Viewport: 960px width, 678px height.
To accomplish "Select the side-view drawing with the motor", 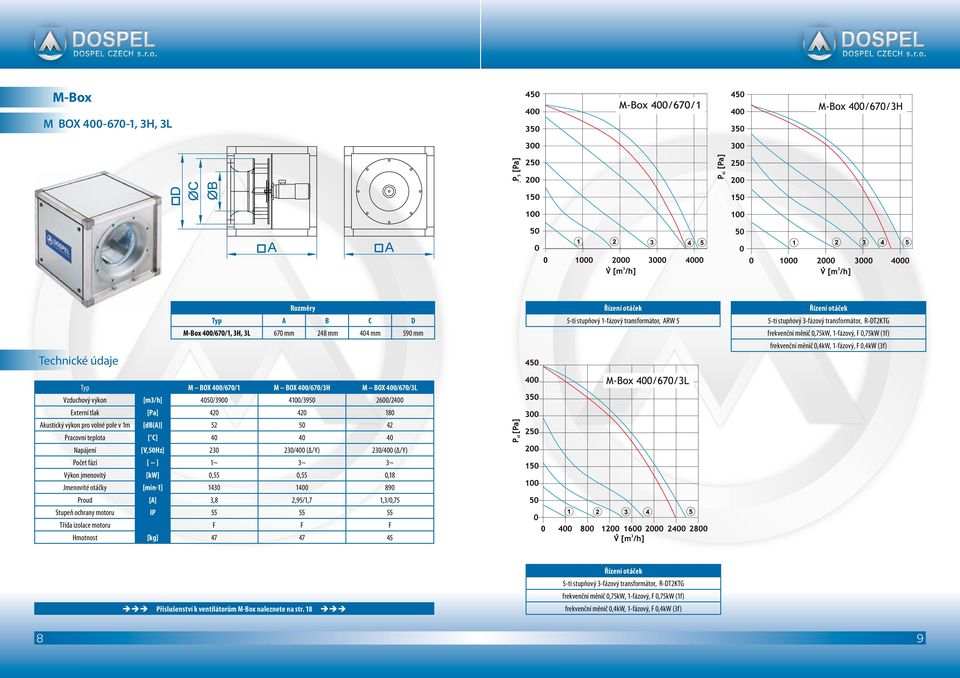I will coord(272,191).
